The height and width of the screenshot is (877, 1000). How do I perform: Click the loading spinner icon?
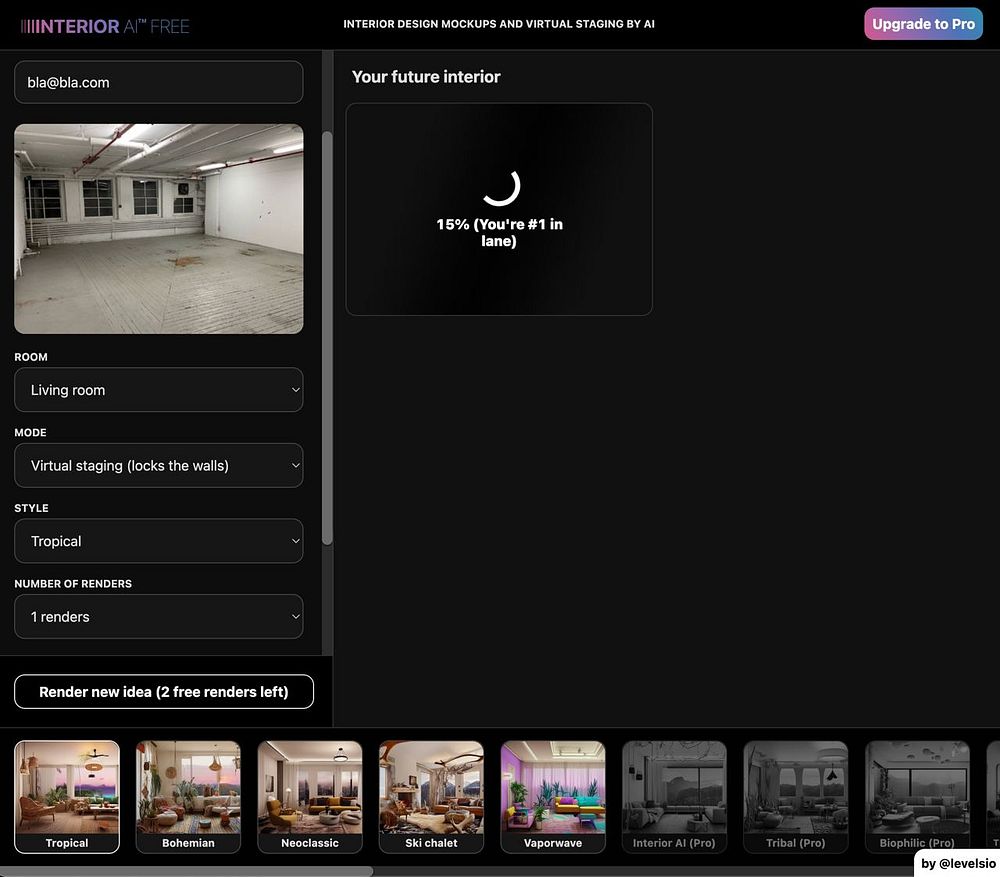(x=501, y=188)
